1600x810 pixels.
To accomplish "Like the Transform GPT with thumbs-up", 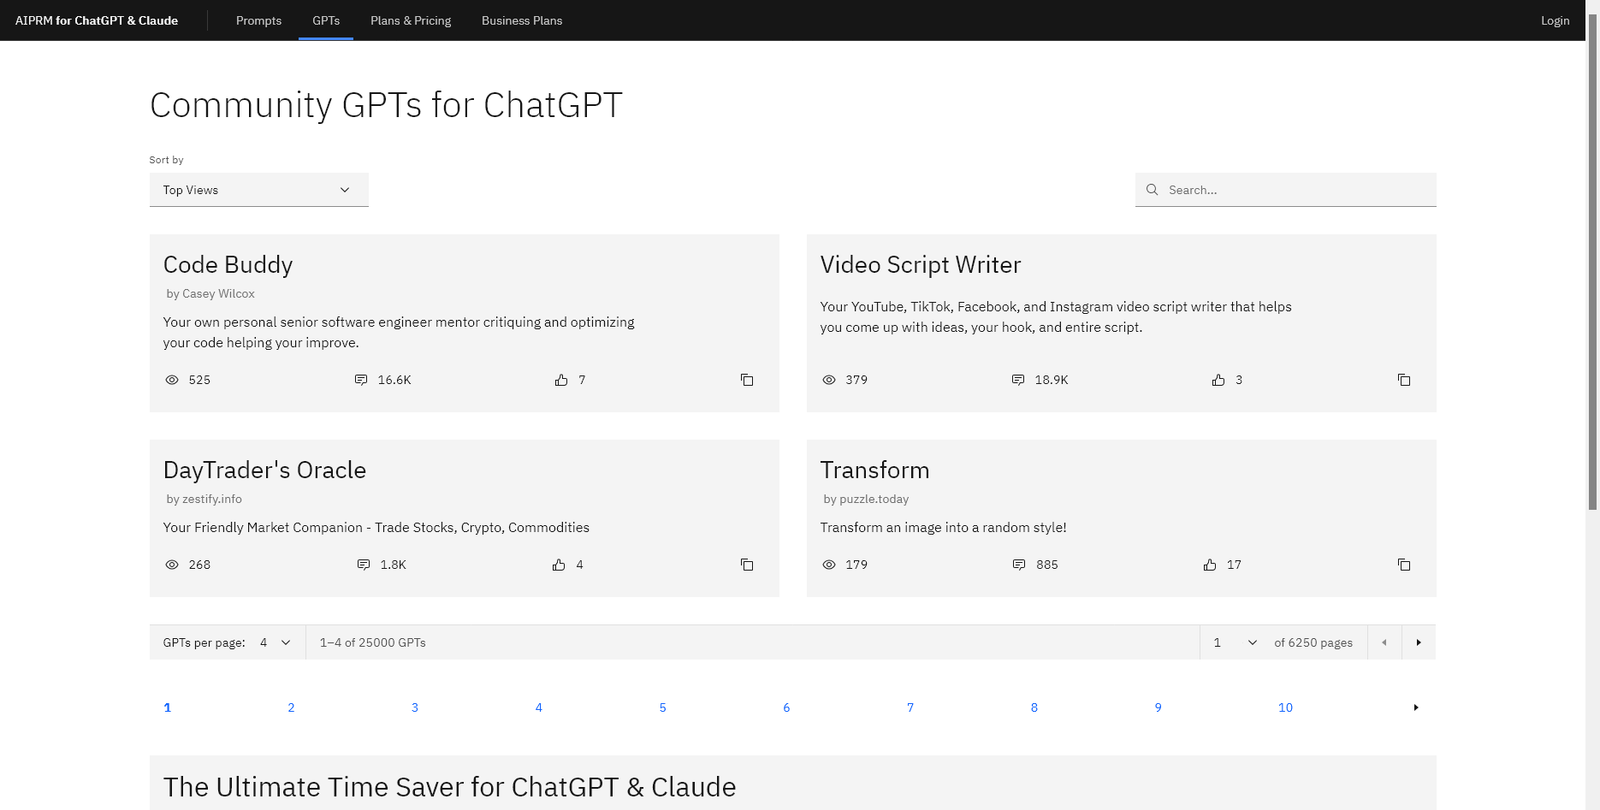I will pyautogui.click(x=1210, y=565).
